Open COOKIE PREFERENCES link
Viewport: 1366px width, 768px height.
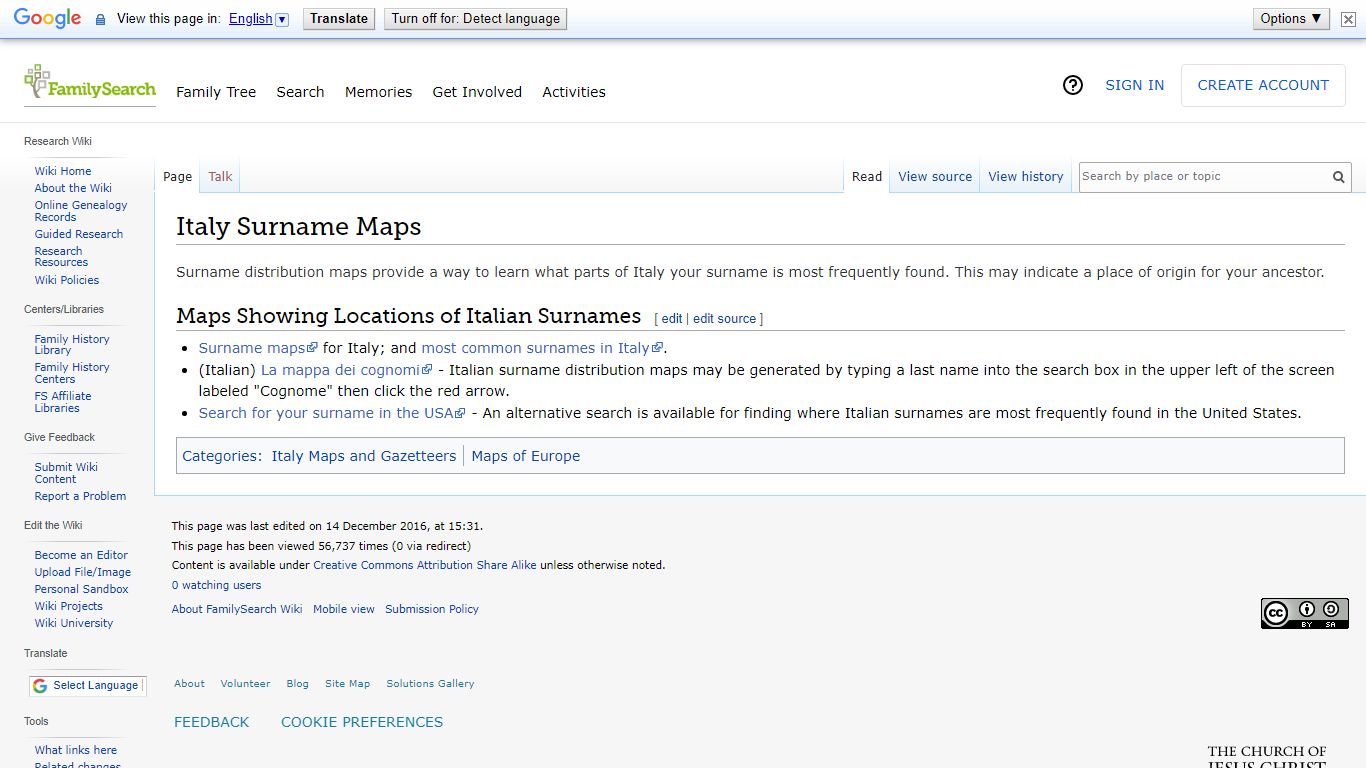[x=362, y=722]
